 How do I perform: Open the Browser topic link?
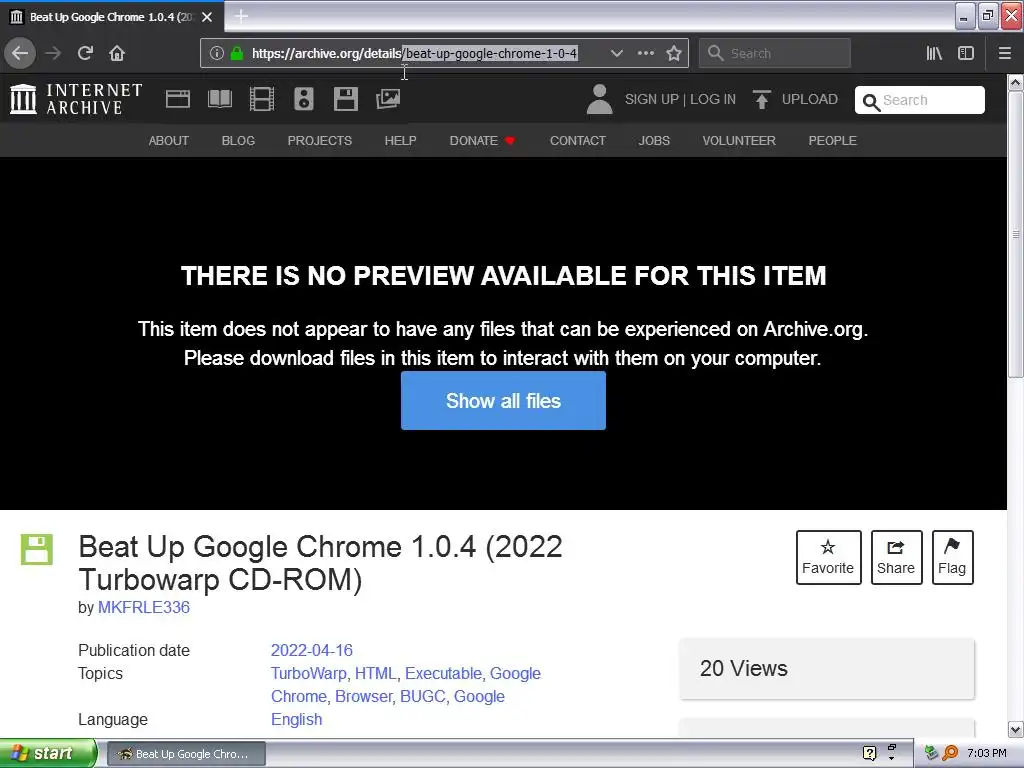coord(364,696)
